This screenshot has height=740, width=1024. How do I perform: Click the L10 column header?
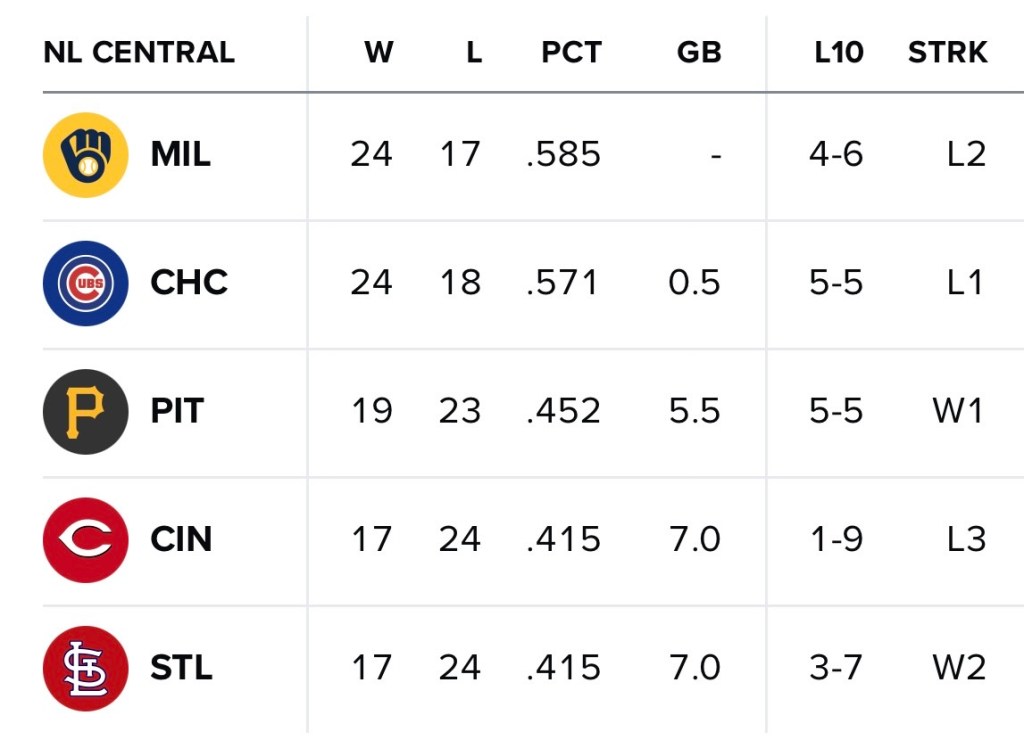coord(838,52)
